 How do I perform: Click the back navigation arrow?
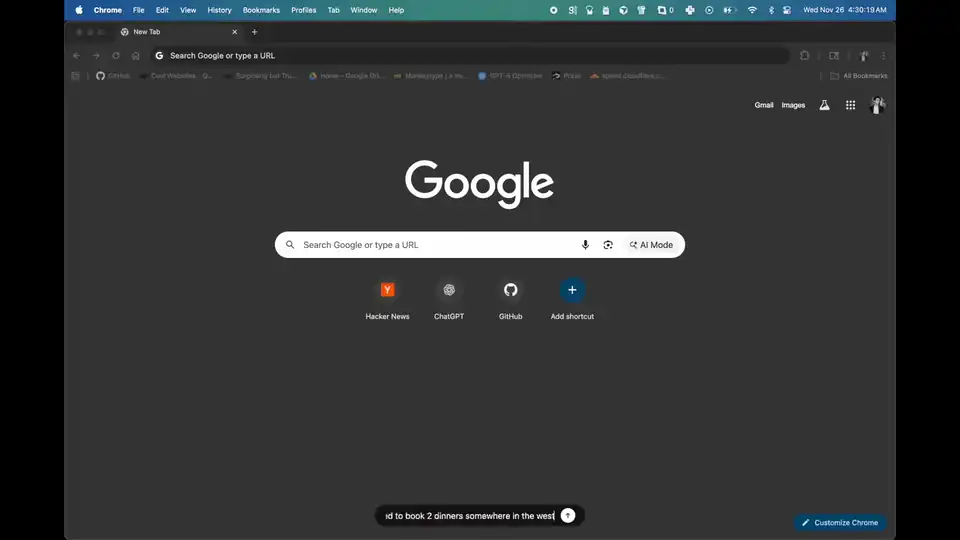coord(77,56)
